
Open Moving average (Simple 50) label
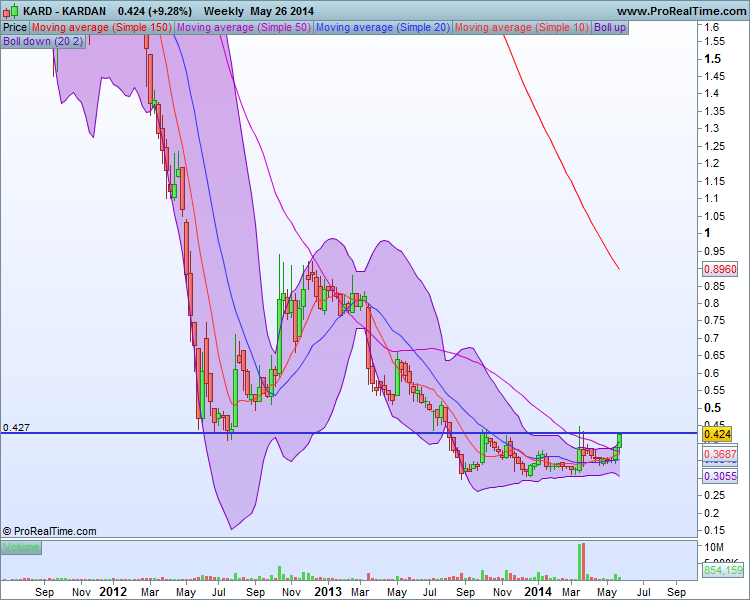[244, 28]
